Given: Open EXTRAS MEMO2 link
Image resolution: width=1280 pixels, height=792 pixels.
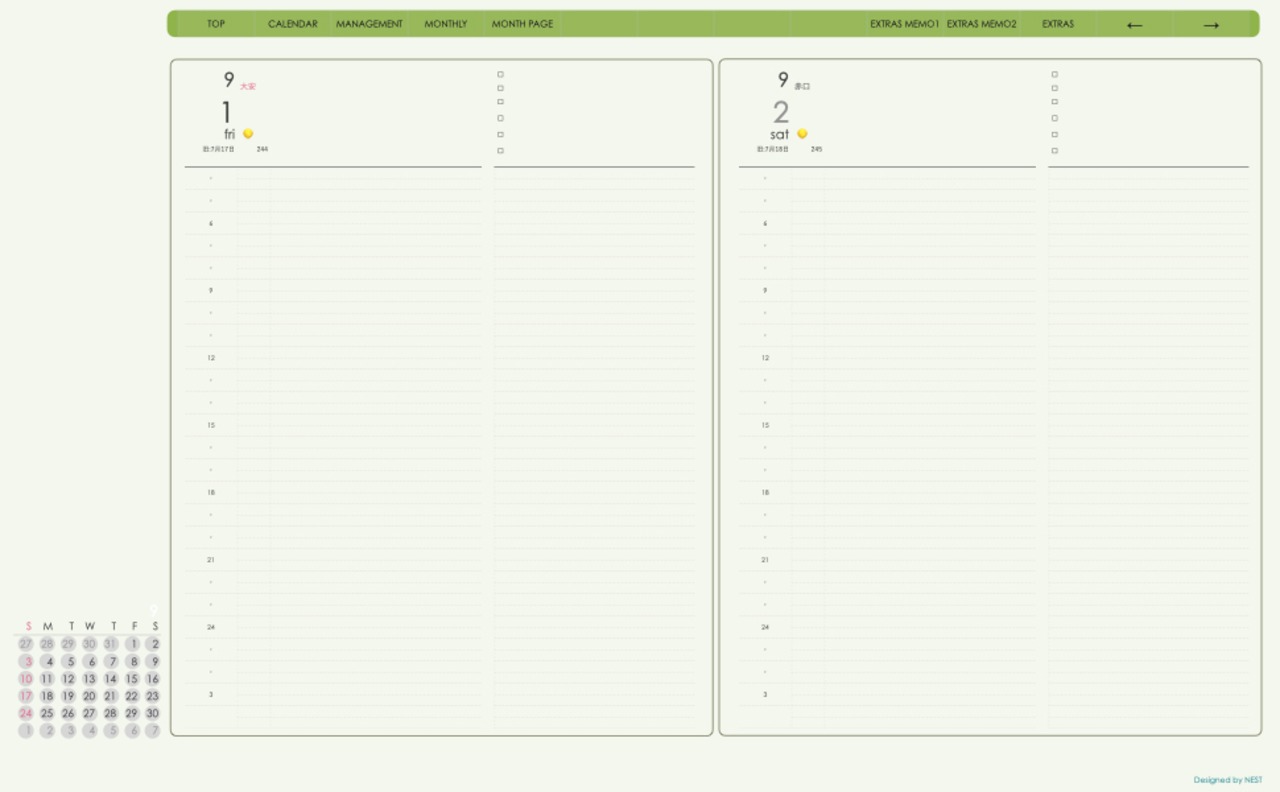Looking at the screenshot, I should (981, 24).
